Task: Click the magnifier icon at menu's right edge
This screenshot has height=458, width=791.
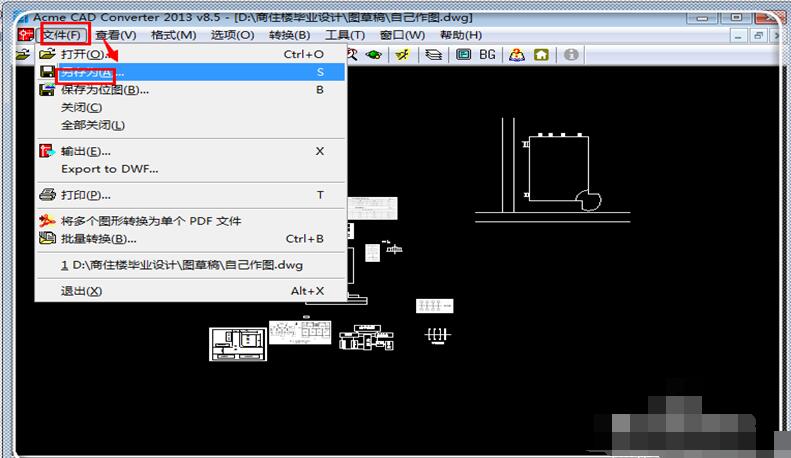Action: point(352,54)
